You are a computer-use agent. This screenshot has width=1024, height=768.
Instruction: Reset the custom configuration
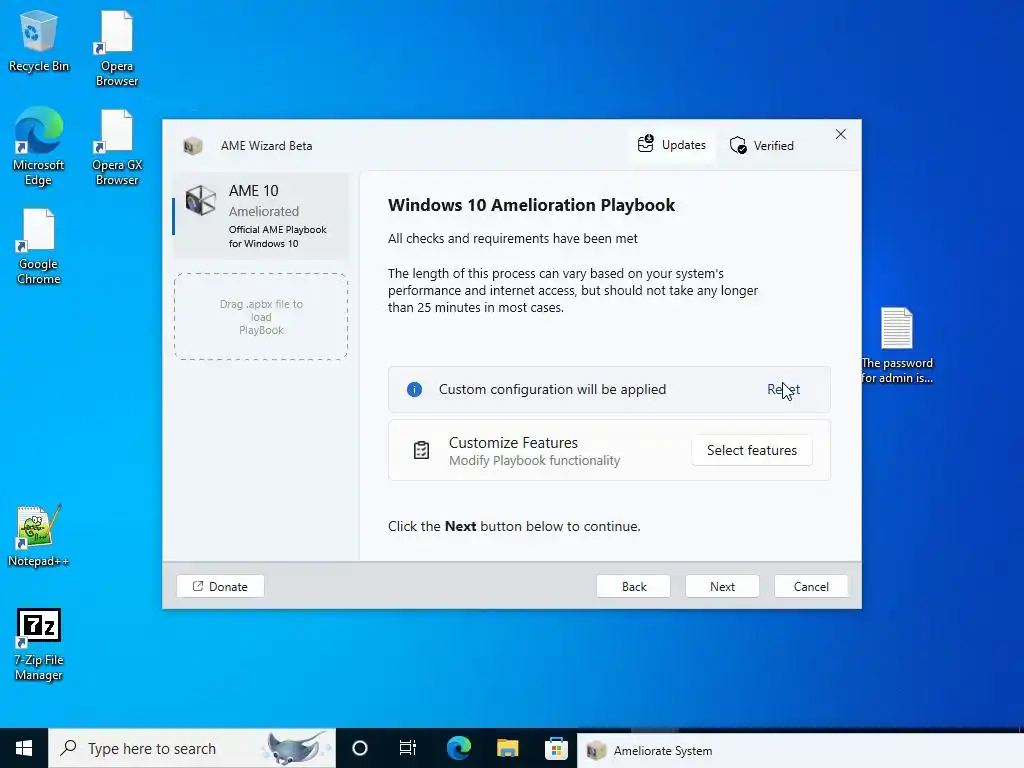(783, 389)
